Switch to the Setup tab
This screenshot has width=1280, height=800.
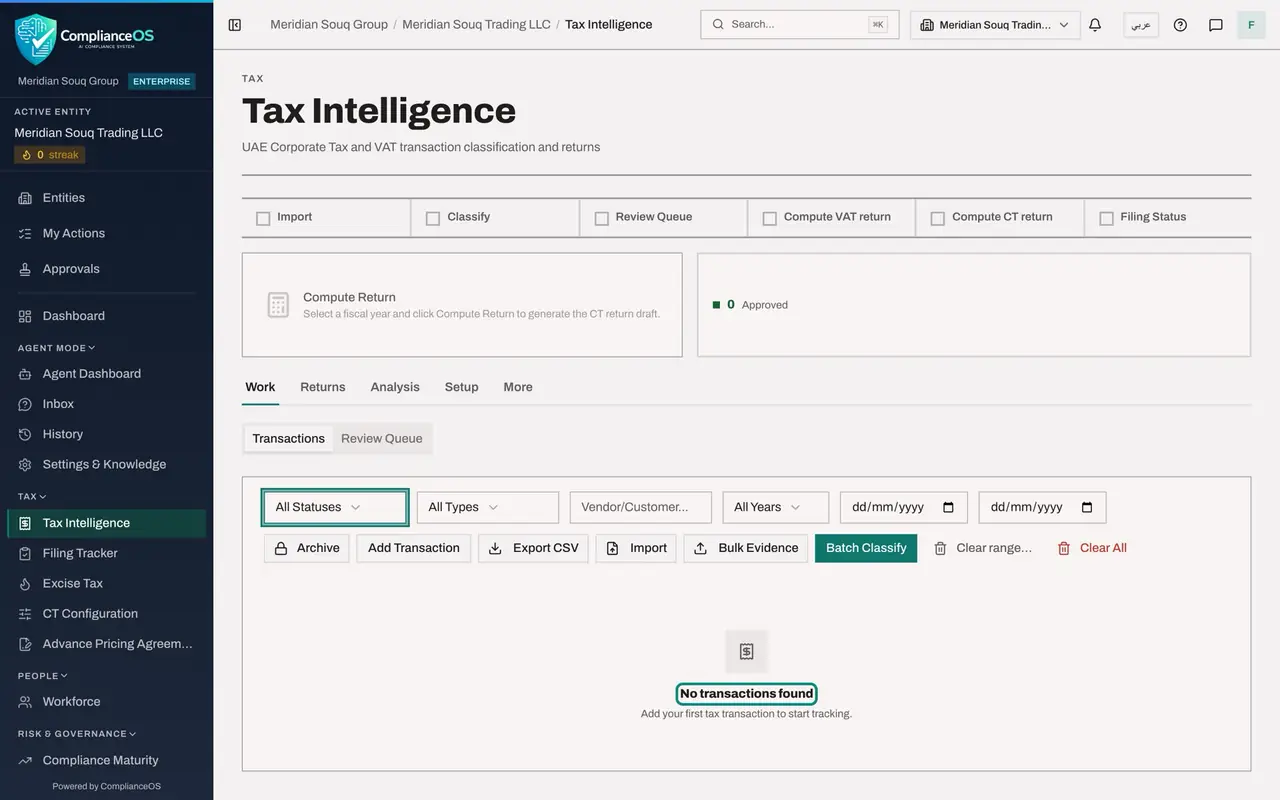coord(461,387)
